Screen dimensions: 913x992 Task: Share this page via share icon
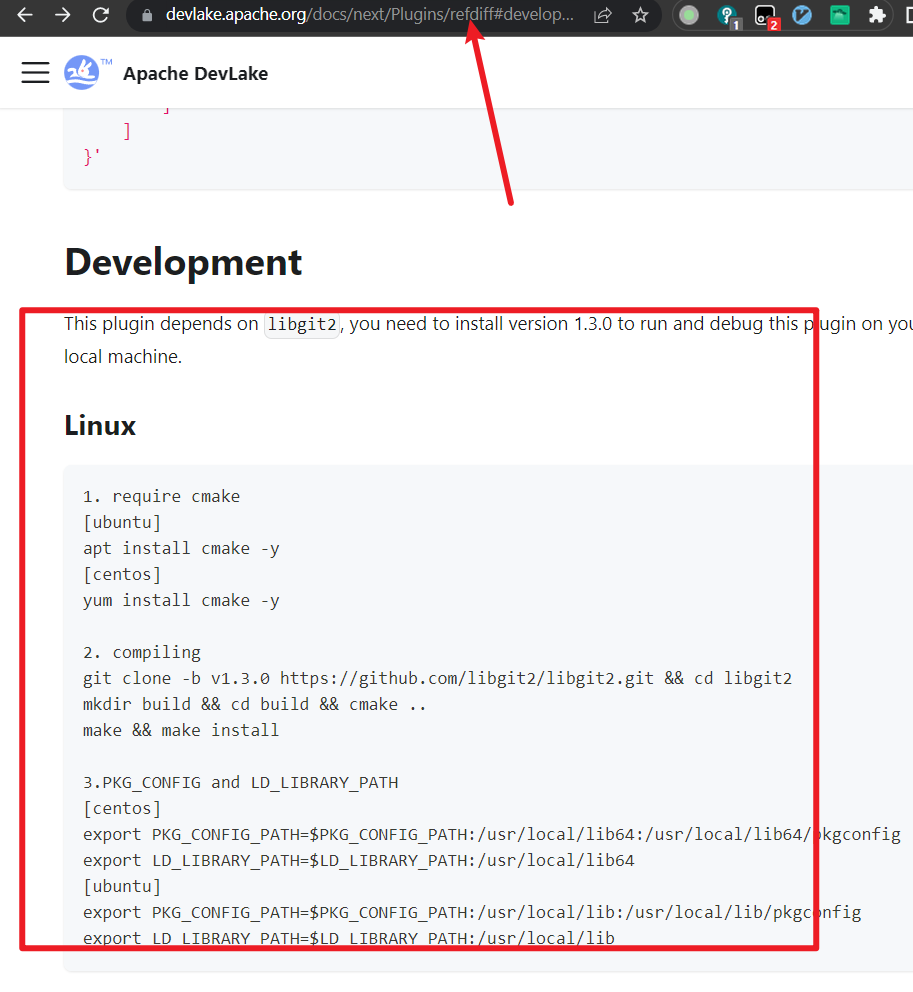(603, 15)
